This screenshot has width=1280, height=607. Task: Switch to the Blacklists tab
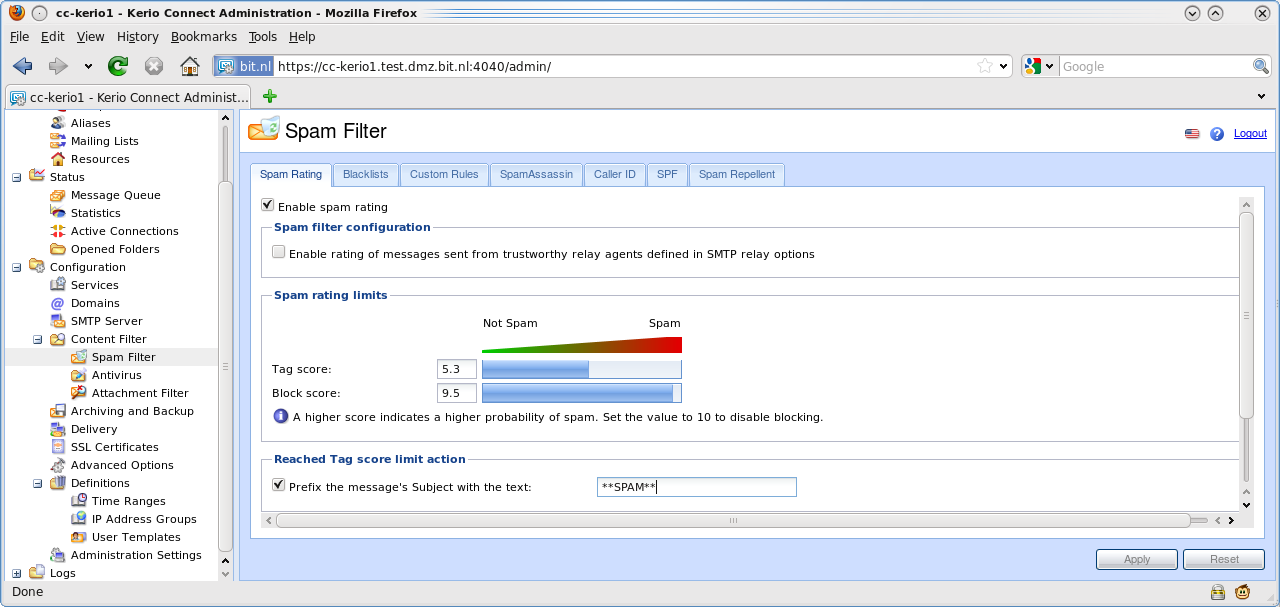[365, 174]
